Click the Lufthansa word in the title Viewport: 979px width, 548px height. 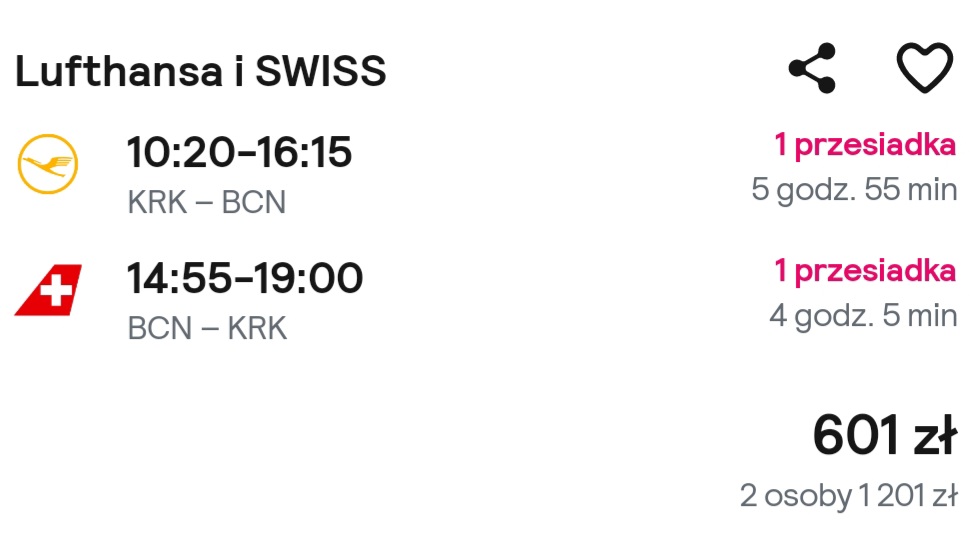[119, 71]
